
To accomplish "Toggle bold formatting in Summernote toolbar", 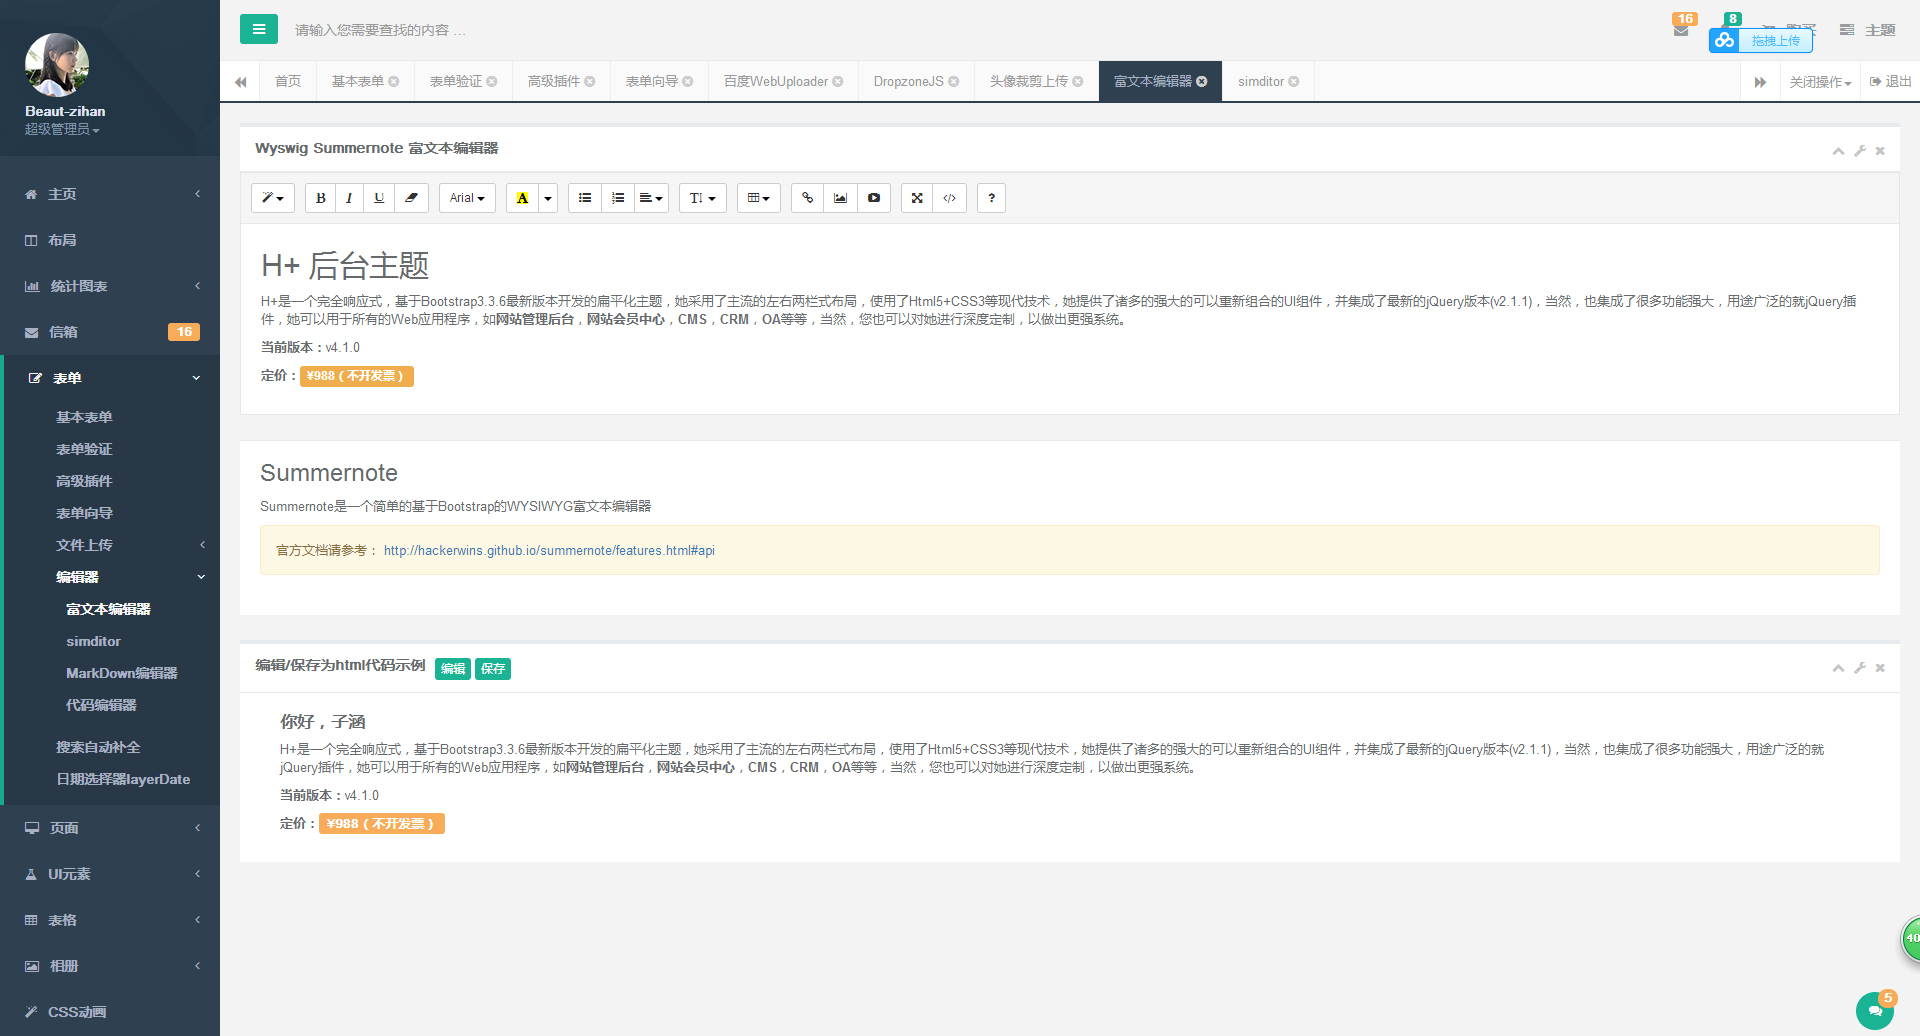I will [x=320, y=198].
